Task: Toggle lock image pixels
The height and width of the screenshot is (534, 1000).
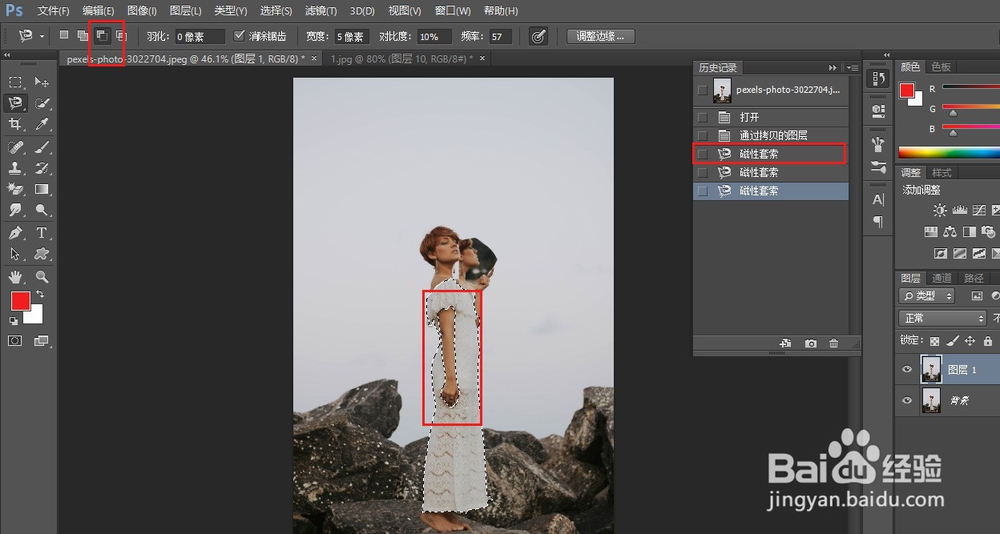Action: 952,341
